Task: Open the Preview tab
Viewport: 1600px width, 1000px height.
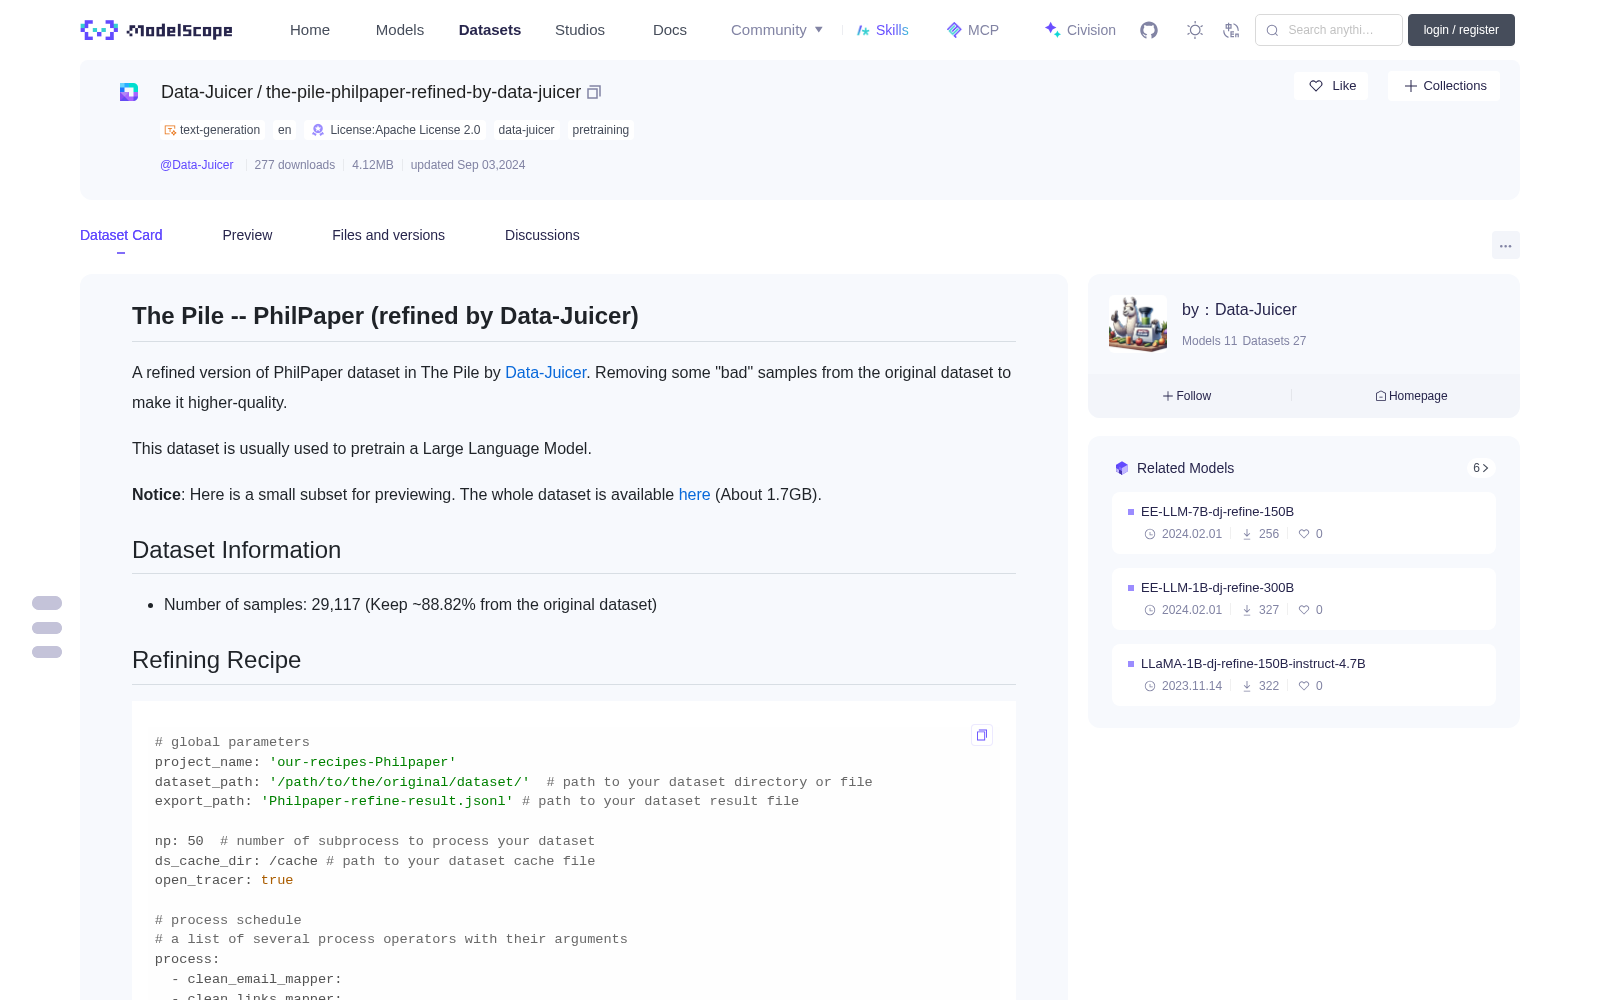Action: pos(247,235)
